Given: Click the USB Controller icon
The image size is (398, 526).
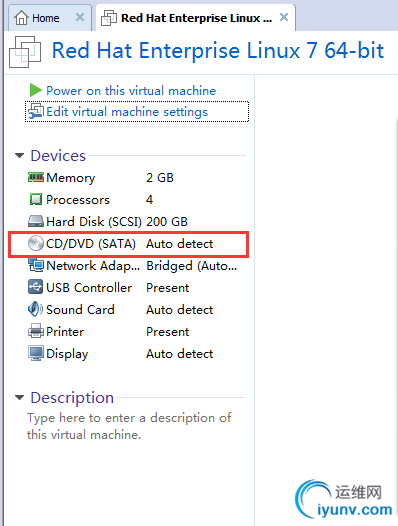Looking at the screenshot, I should click(36, 287).
